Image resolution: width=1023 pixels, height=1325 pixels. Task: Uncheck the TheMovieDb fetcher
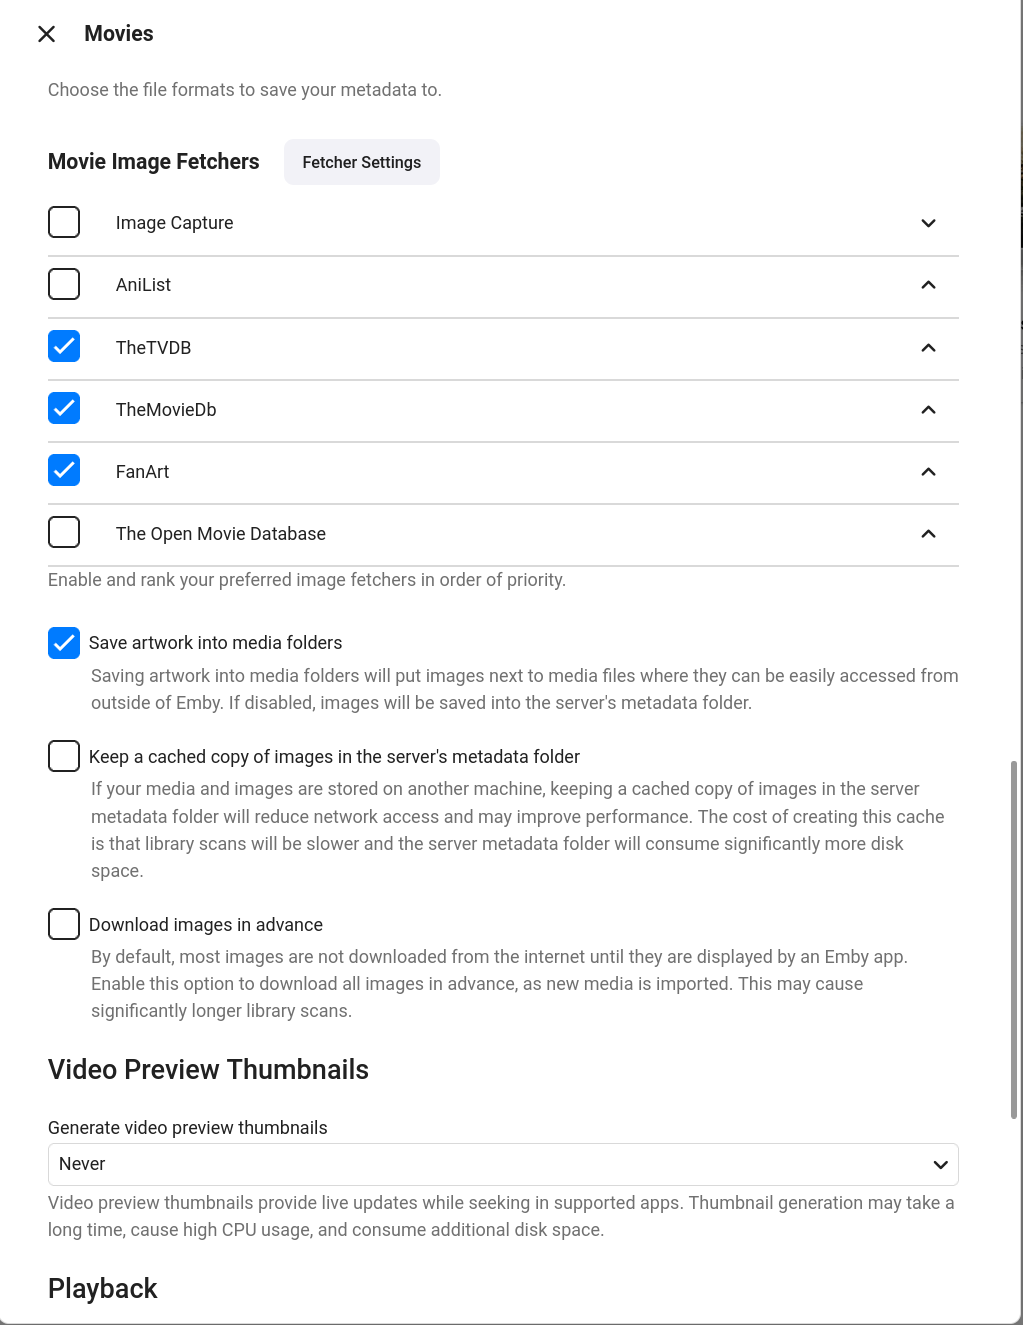[63, 408]
